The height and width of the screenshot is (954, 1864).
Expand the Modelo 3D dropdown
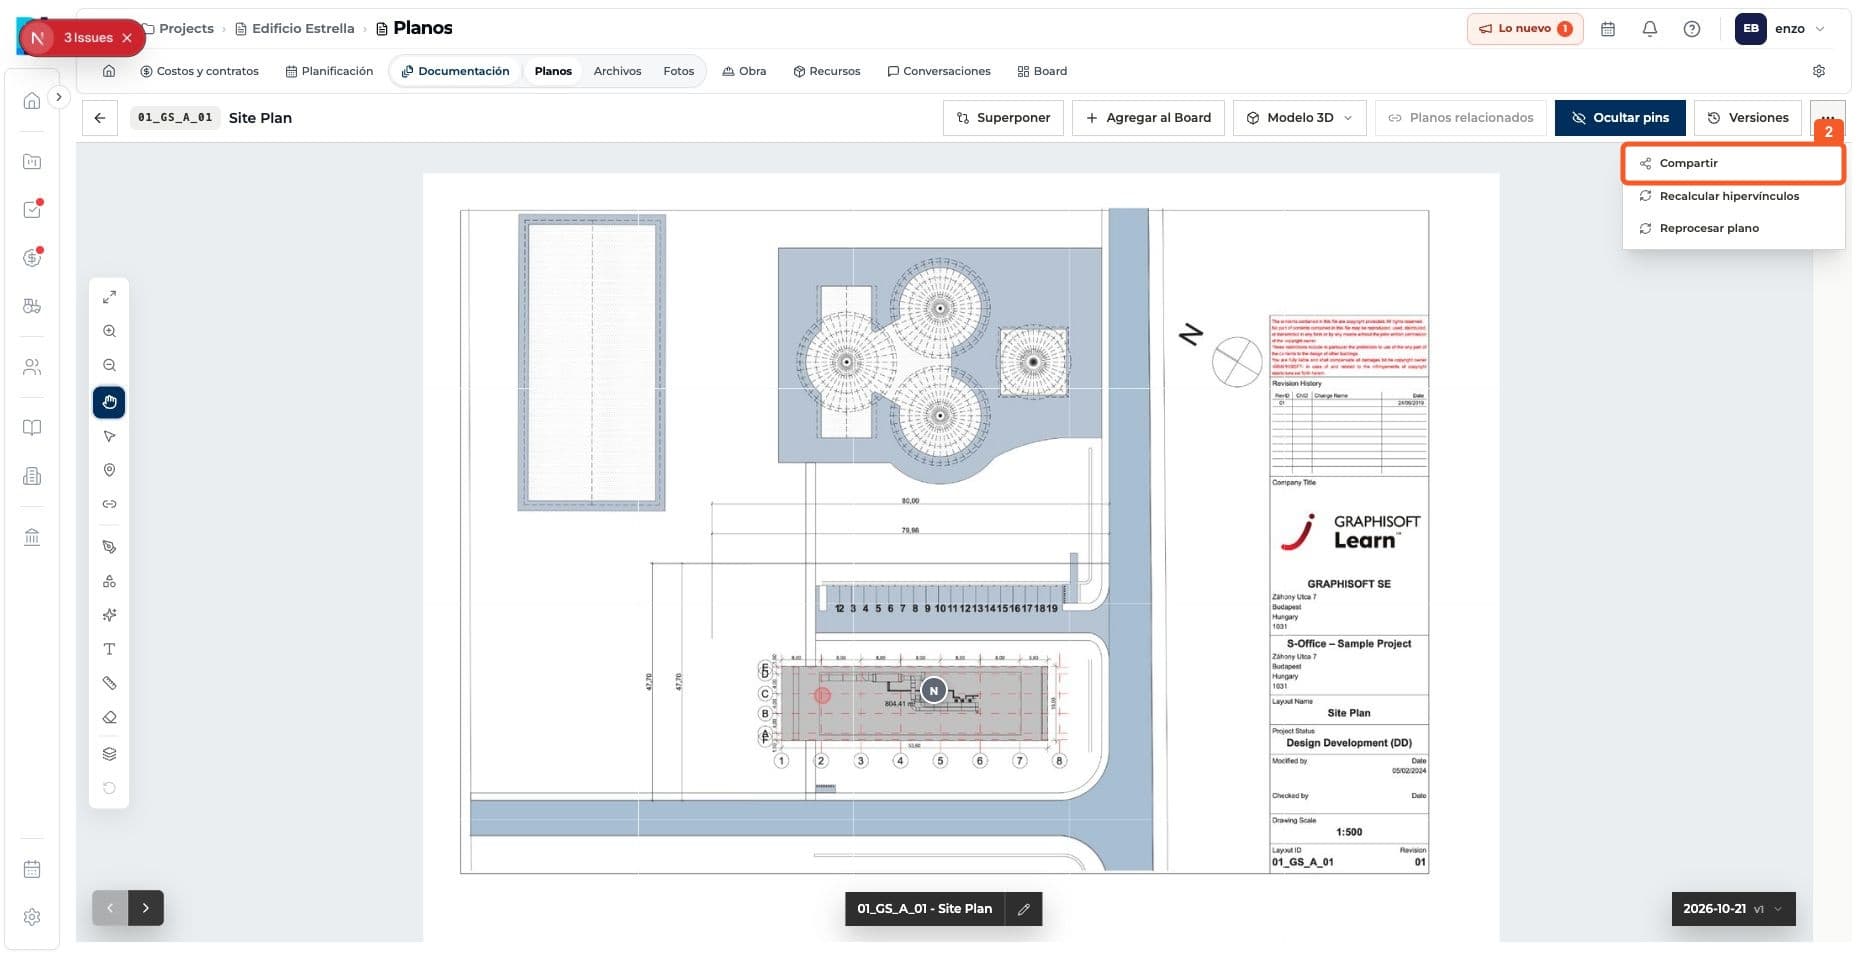[1299, 118]
